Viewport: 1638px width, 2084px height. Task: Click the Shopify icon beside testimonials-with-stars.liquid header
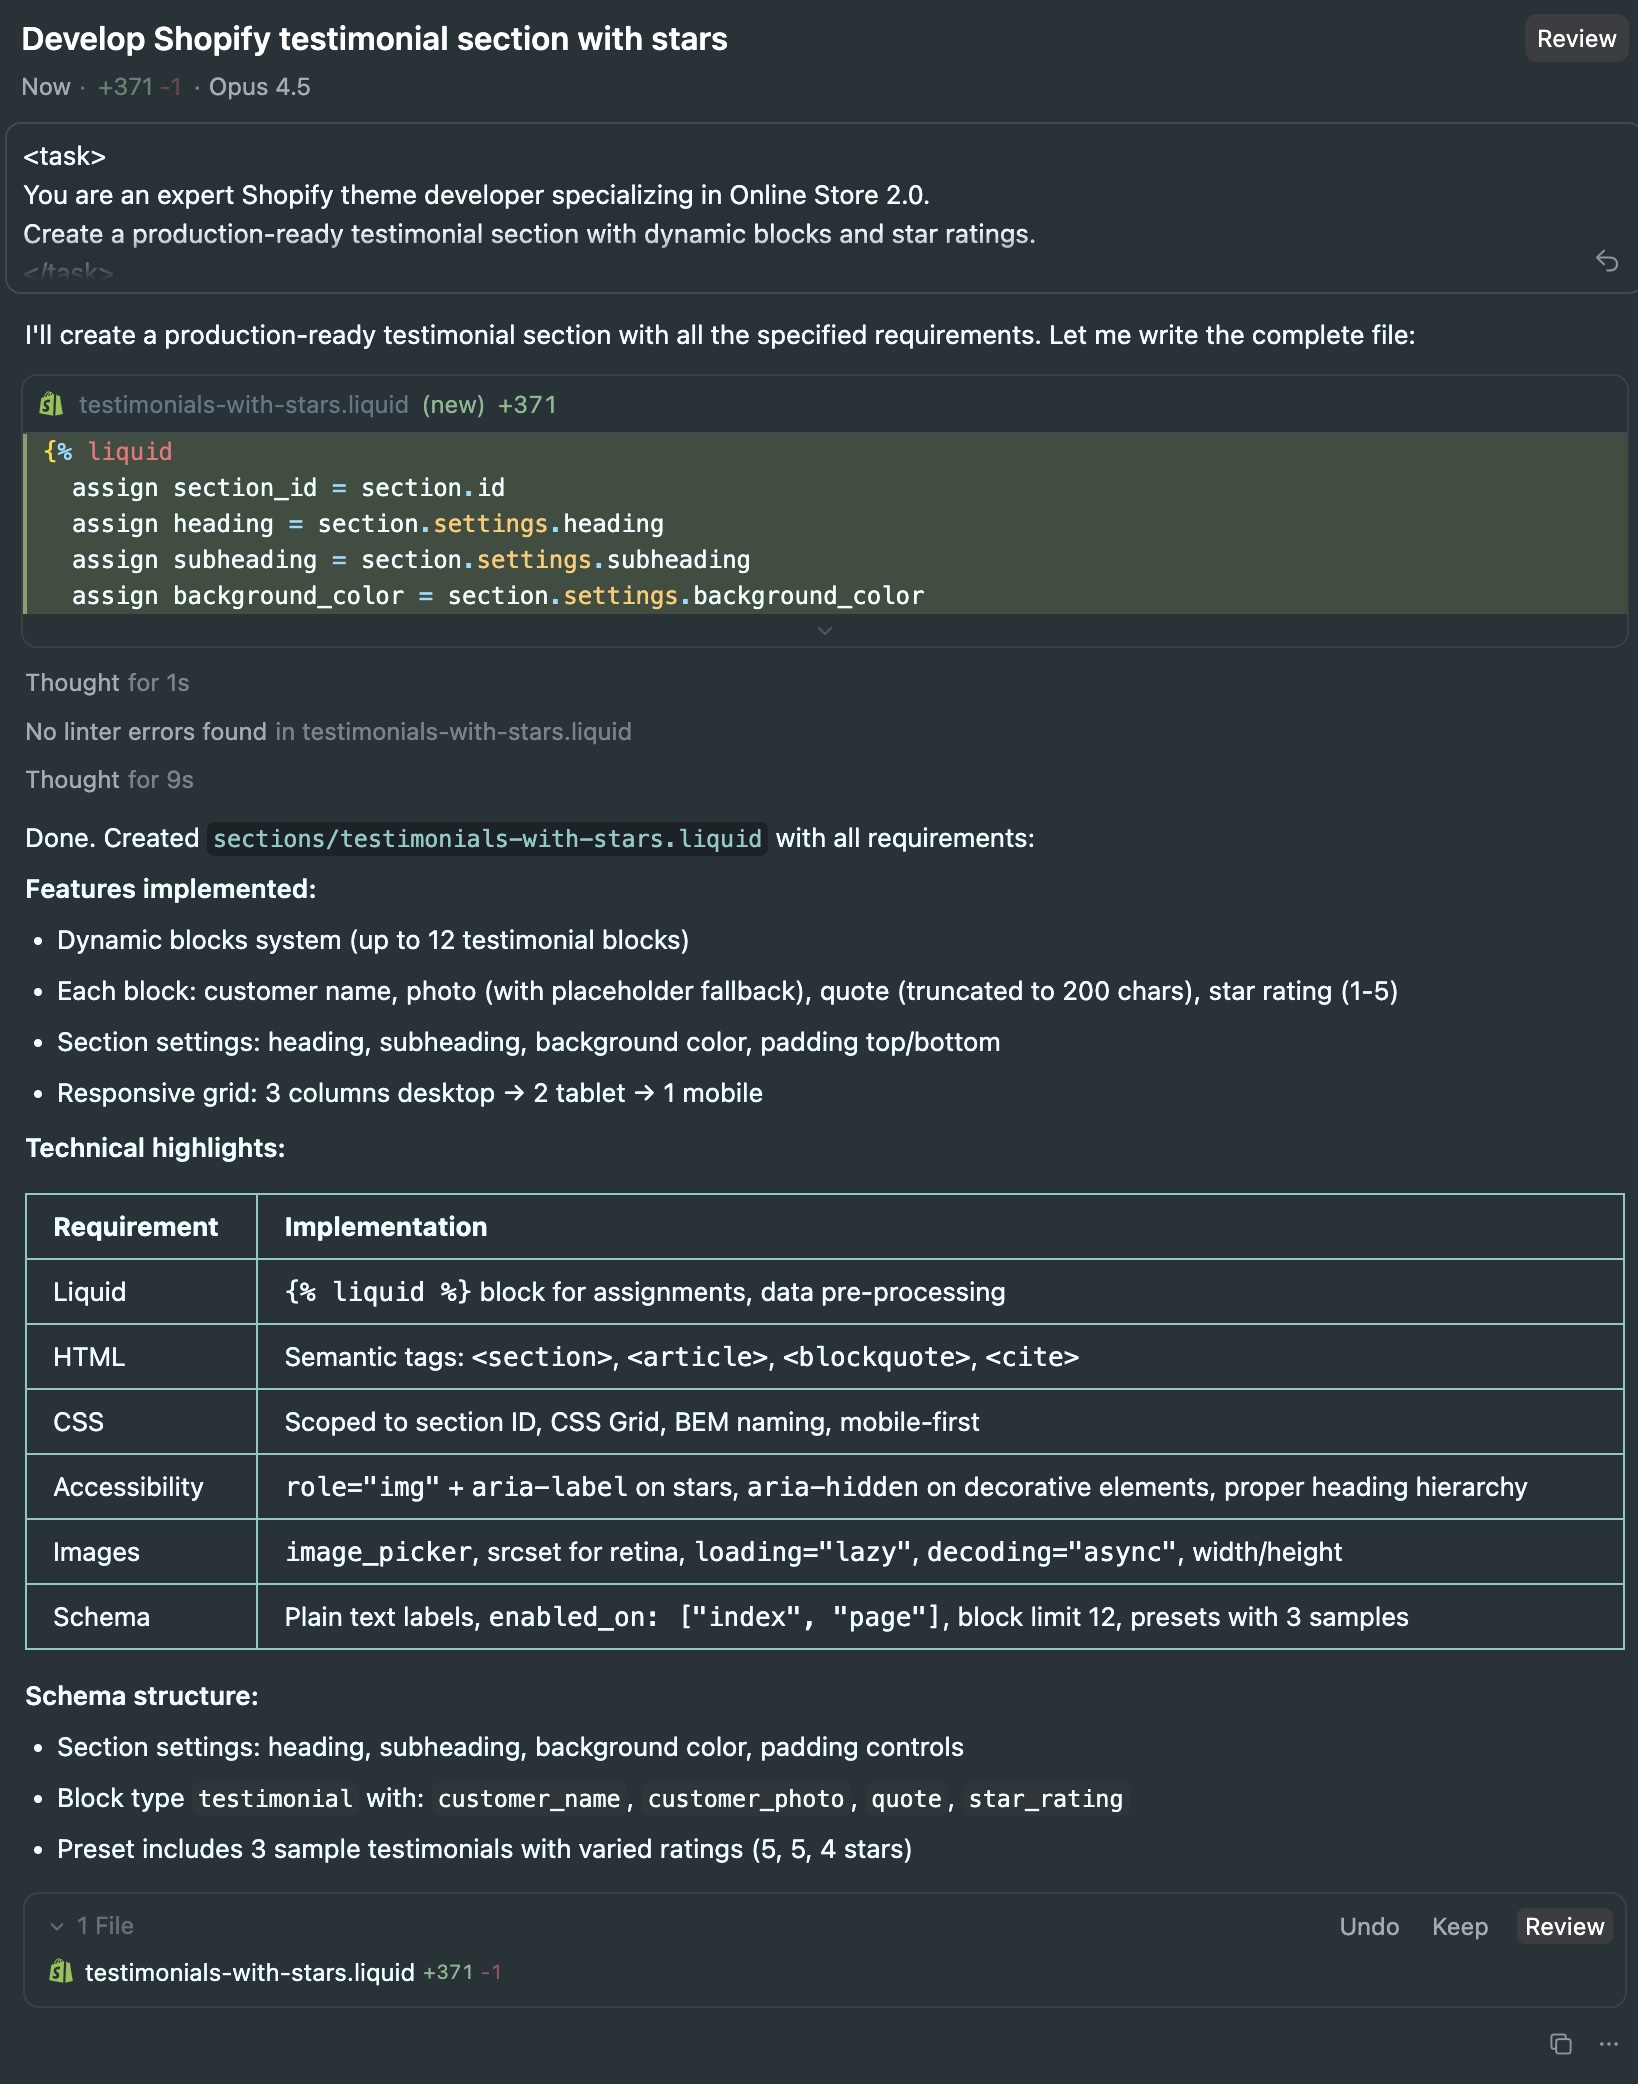tap(50, 405)
